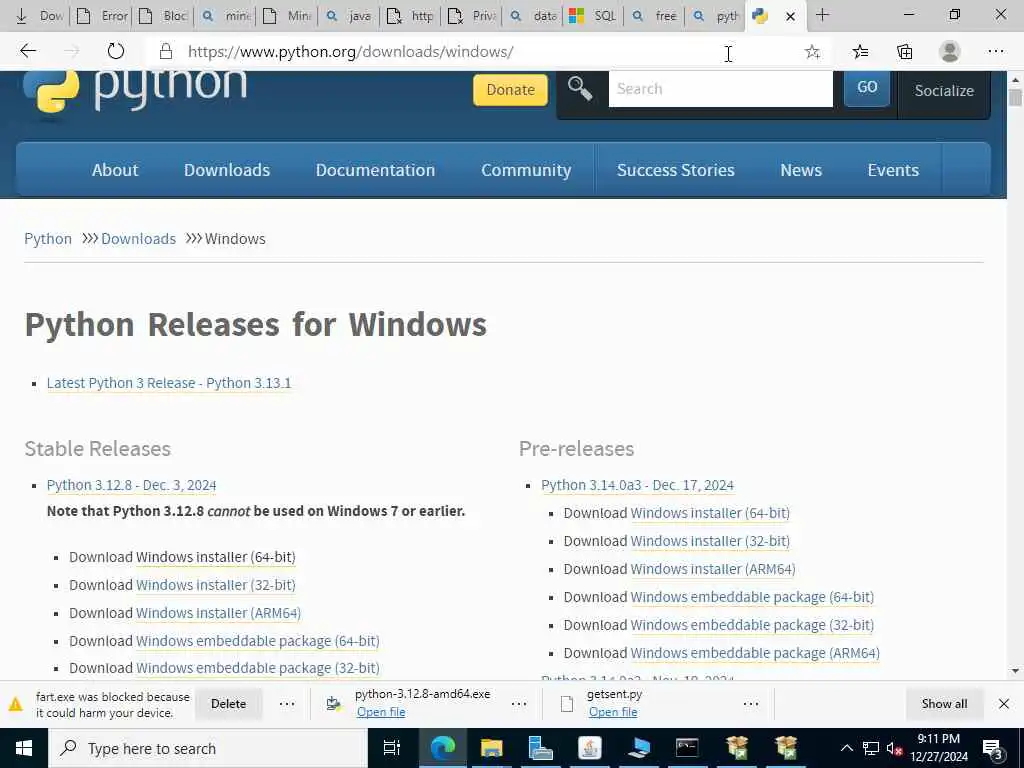Open Task View in the taskbar
The height and width of the screenshot is (768, 1024).
pyautogui.click(x=392, y=748)
